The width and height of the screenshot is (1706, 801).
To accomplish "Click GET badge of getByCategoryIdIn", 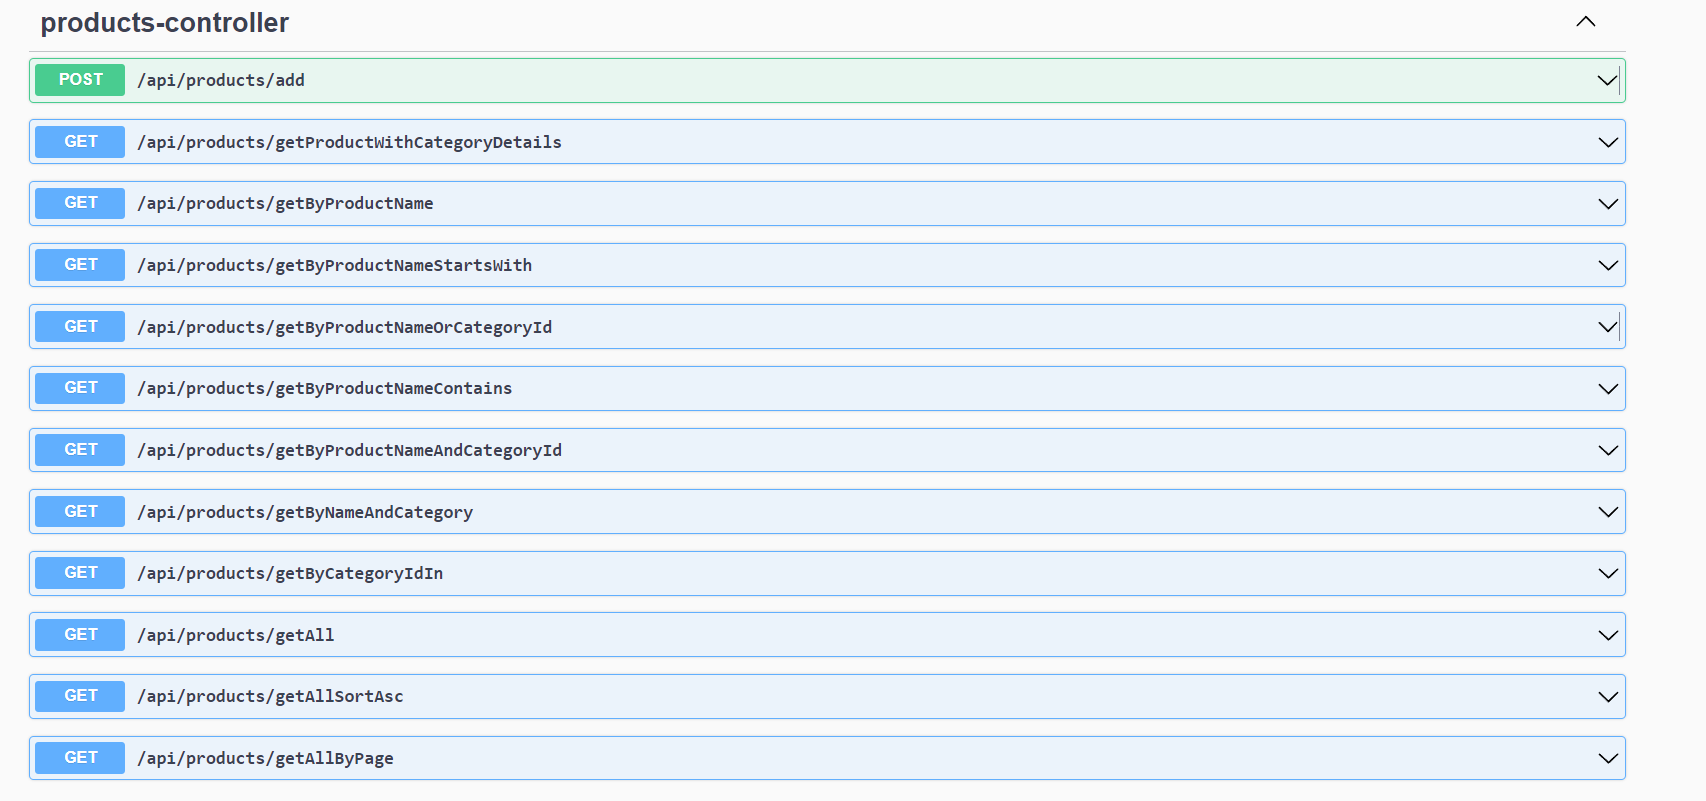I will 80,573.
